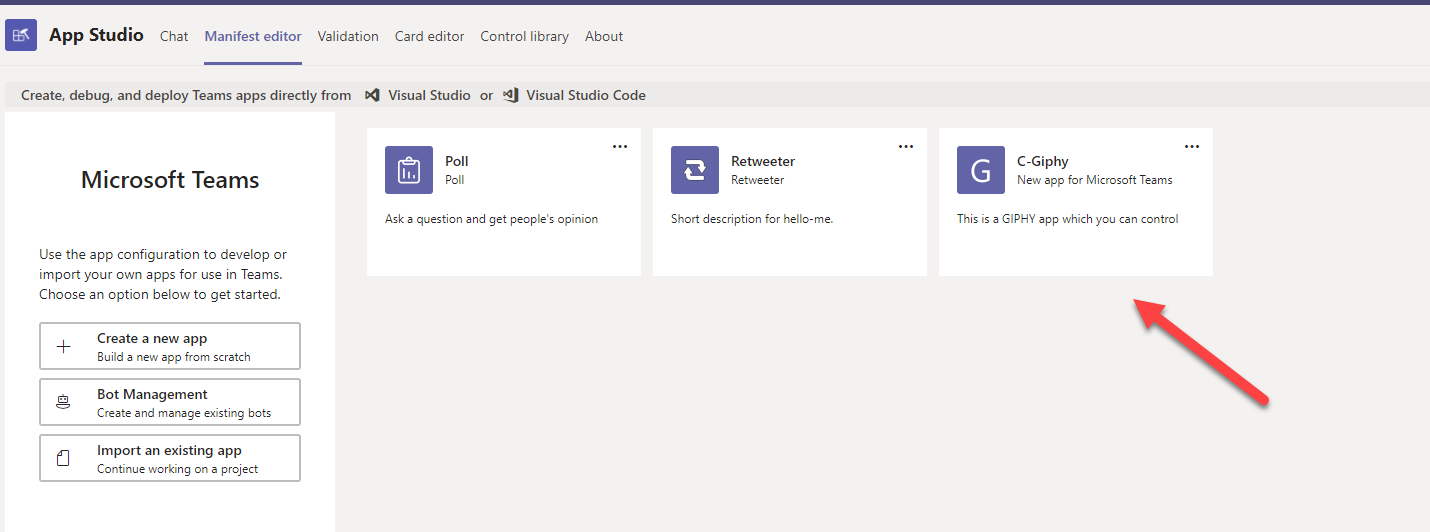Click 'Build a new app from scratch' text

coord(174,357)
